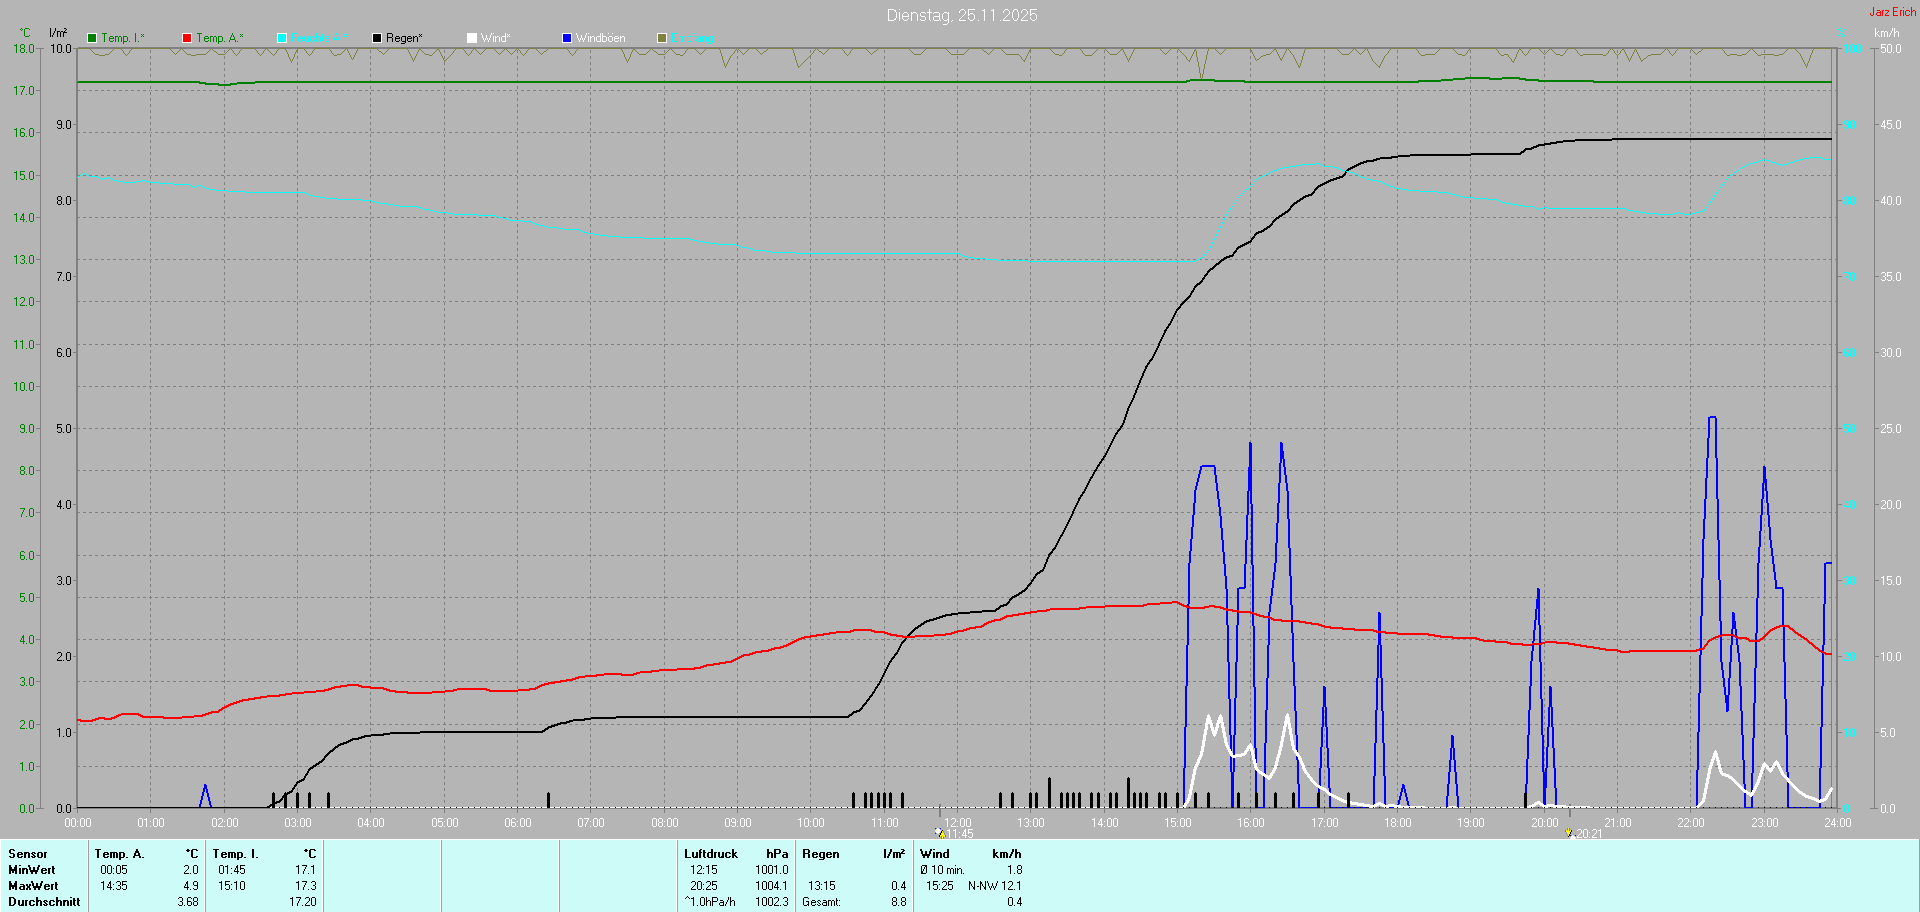This screenshot has height=912, width=1920.
Task: Select the 'Windböen' legend label
Action: tap(601, 38)
